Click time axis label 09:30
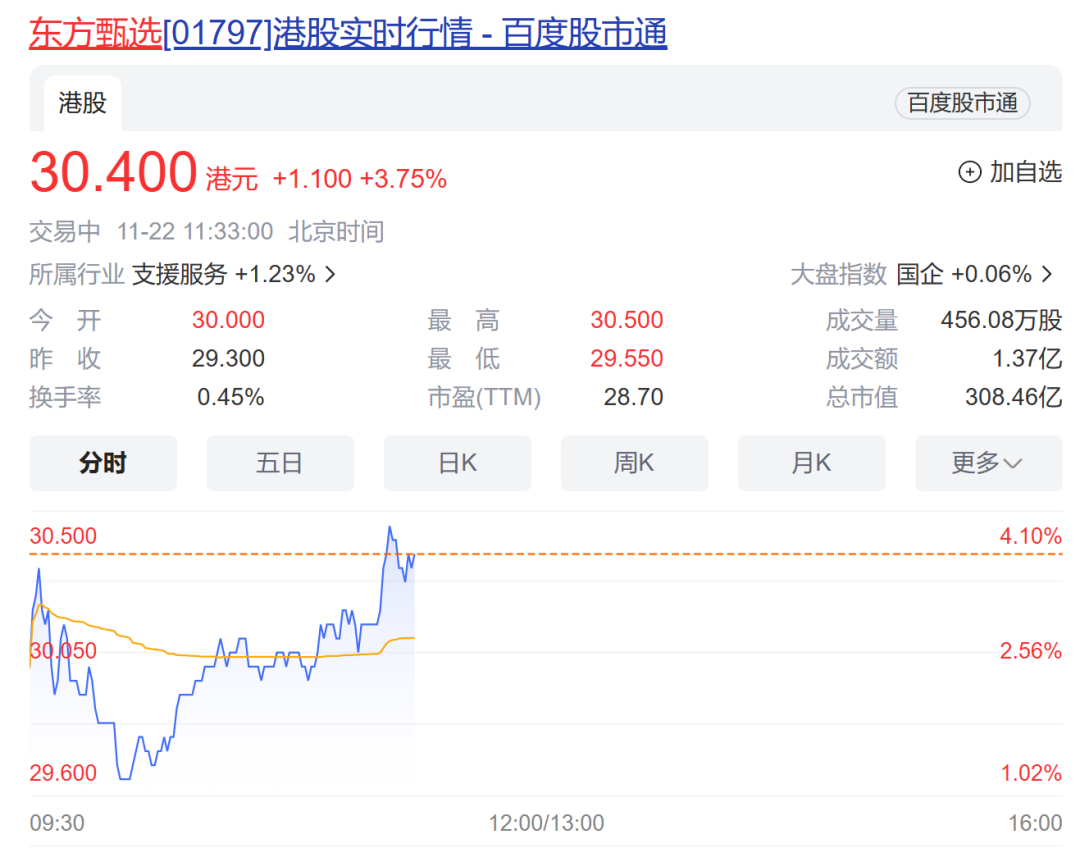Screen dimensions: 1080x848 57,823
